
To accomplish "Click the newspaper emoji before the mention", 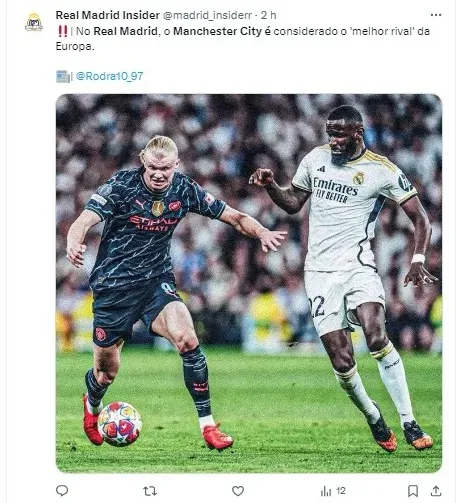I will point(62,76).
